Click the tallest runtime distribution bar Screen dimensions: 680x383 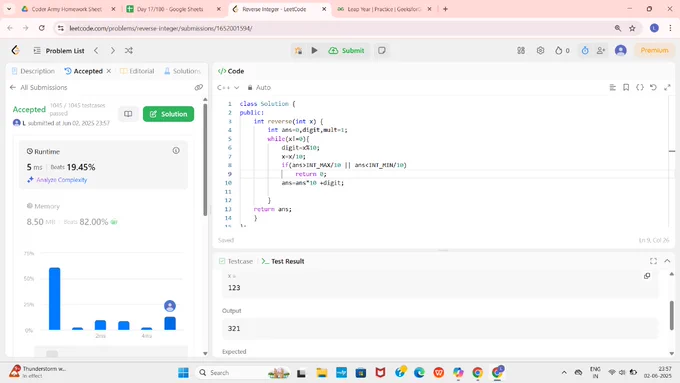click(x=55, y=299)
